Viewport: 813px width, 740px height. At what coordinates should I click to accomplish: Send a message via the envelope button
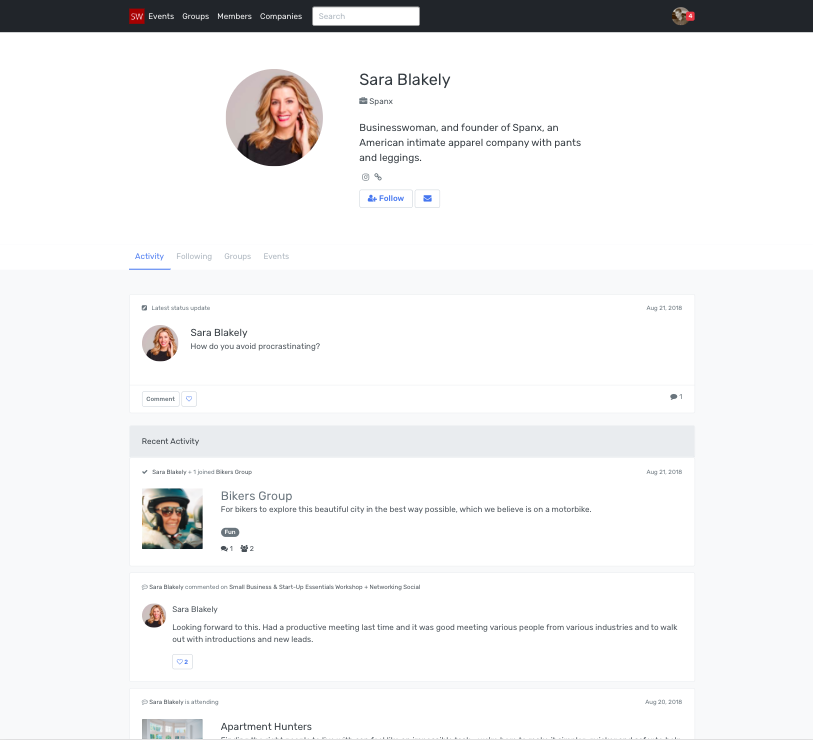427,199
